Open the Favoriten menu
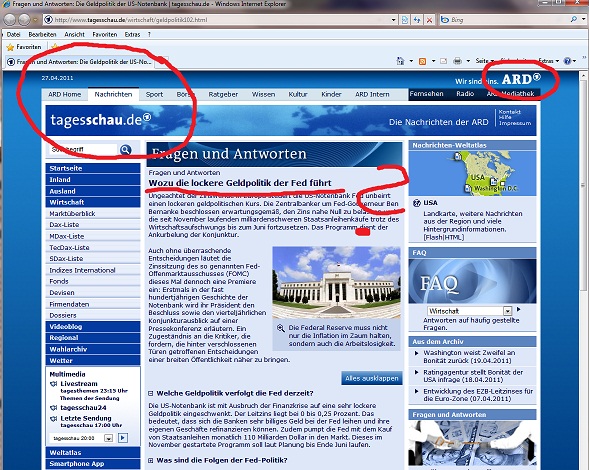Viewport: 589px width, 470px height. pos(105,35)
